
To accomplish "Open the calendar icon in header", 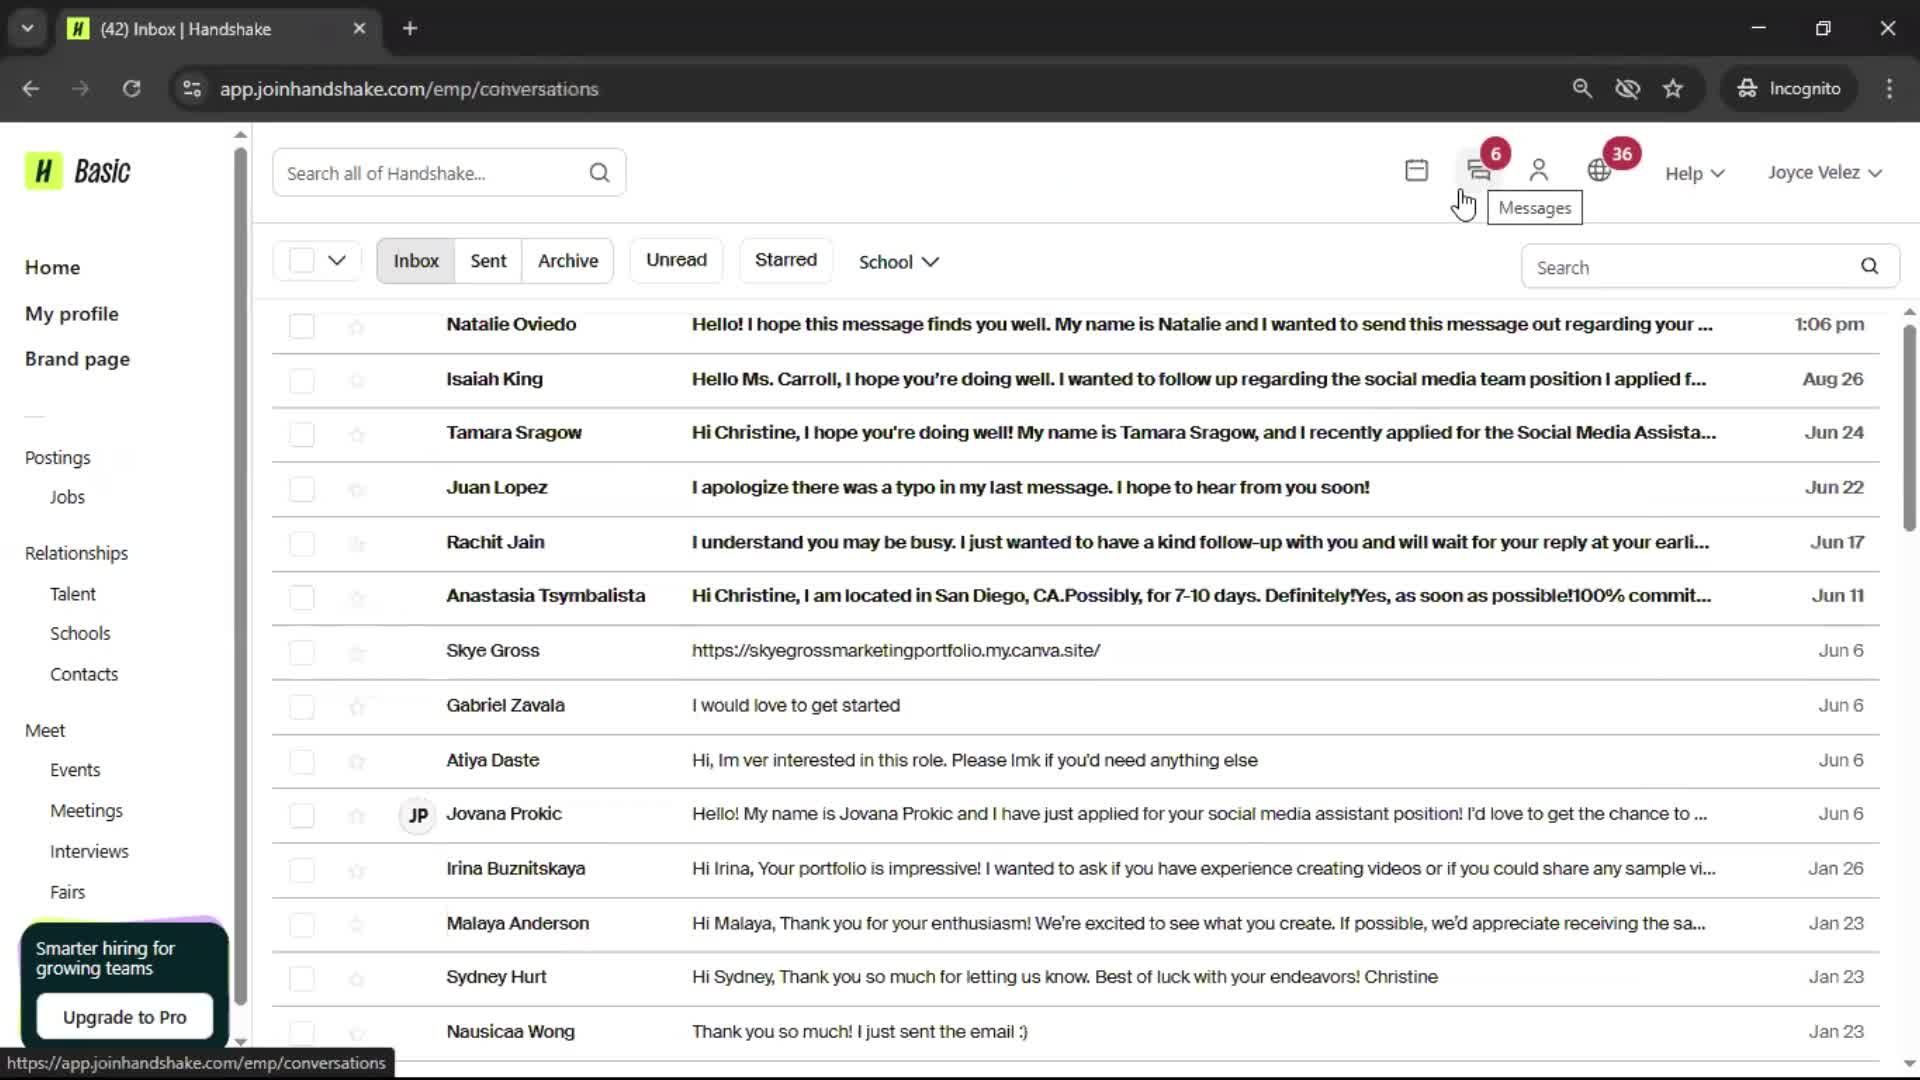I will [1416, 171].
